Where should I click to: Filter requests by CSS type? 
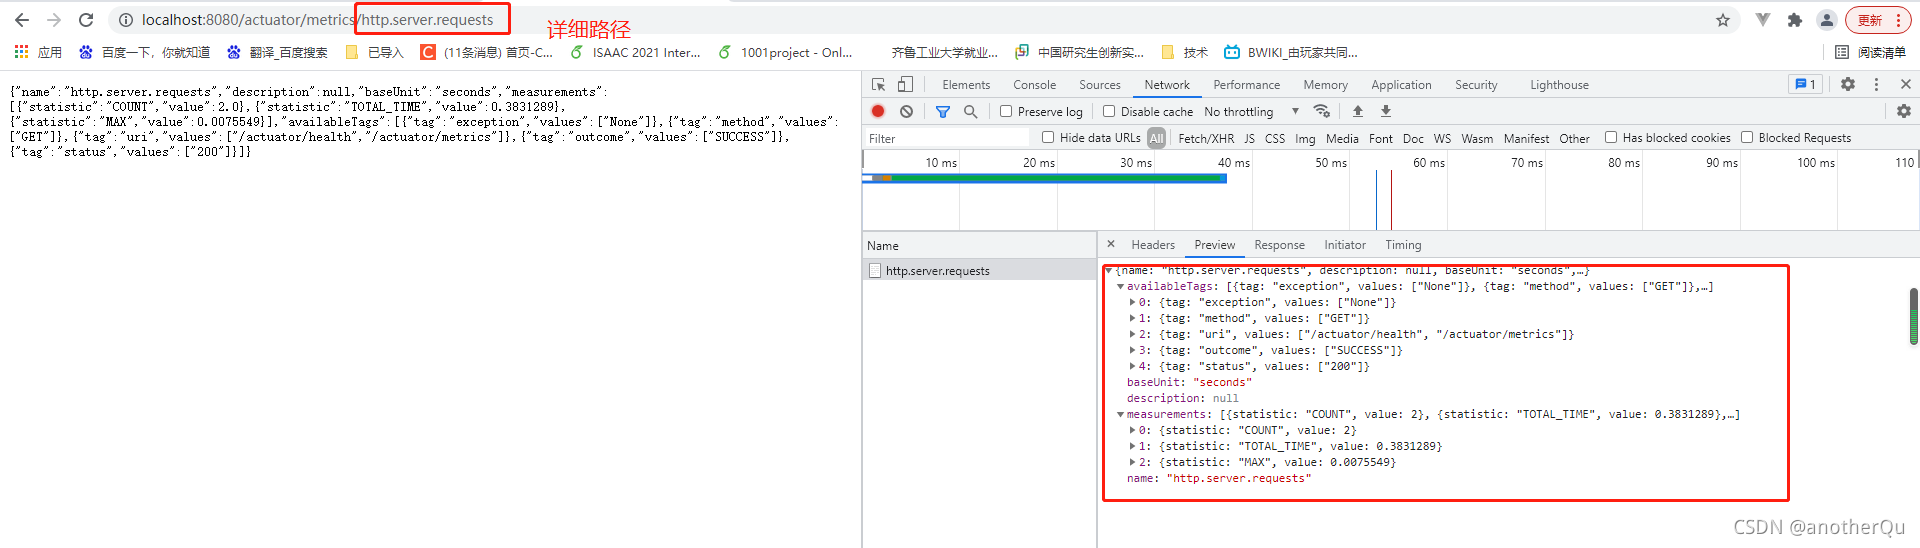1275,138
